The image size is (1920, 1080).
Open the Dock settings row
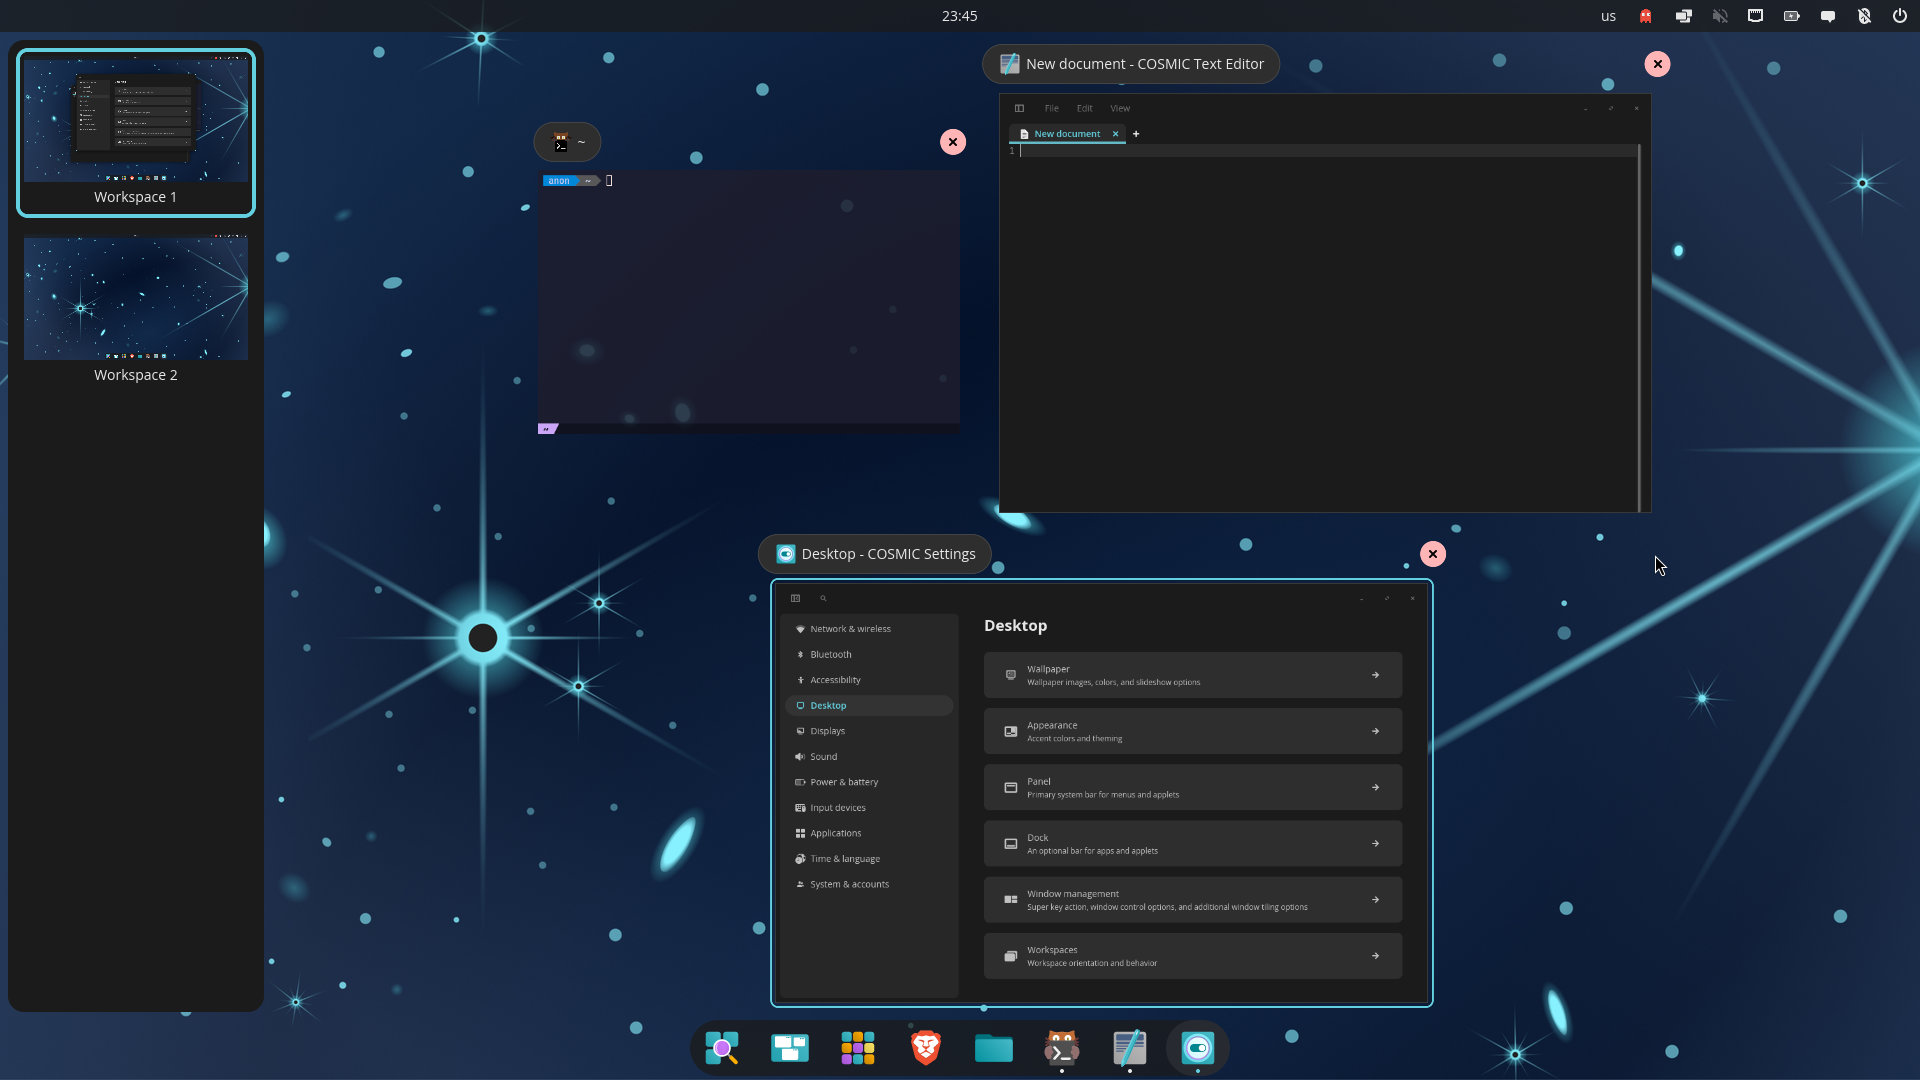pyautogui.click(x=1193, y=844)
